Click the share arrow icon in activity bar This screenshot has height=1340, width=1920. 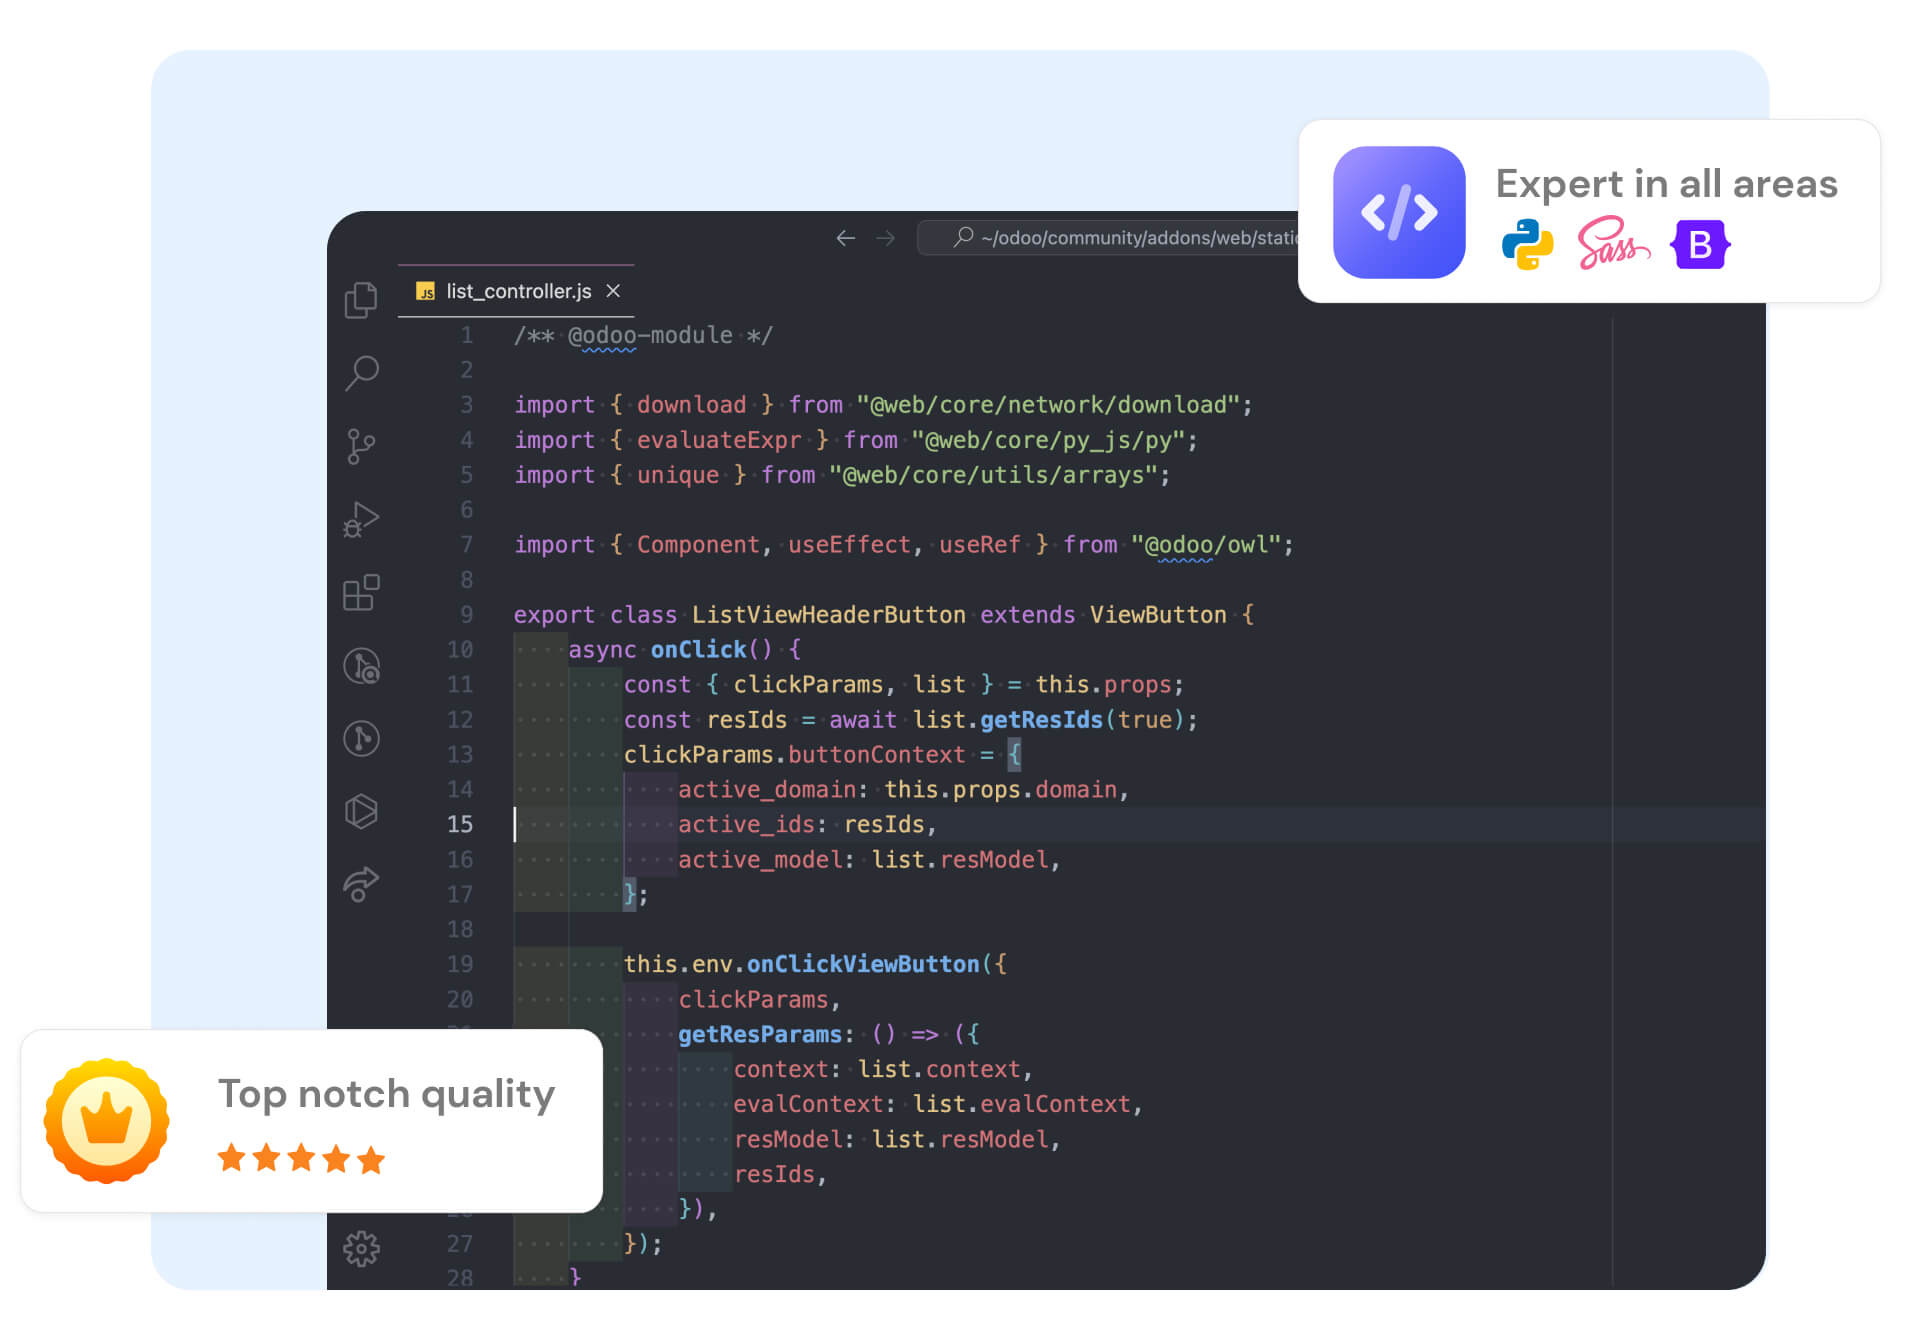point(361,884)
